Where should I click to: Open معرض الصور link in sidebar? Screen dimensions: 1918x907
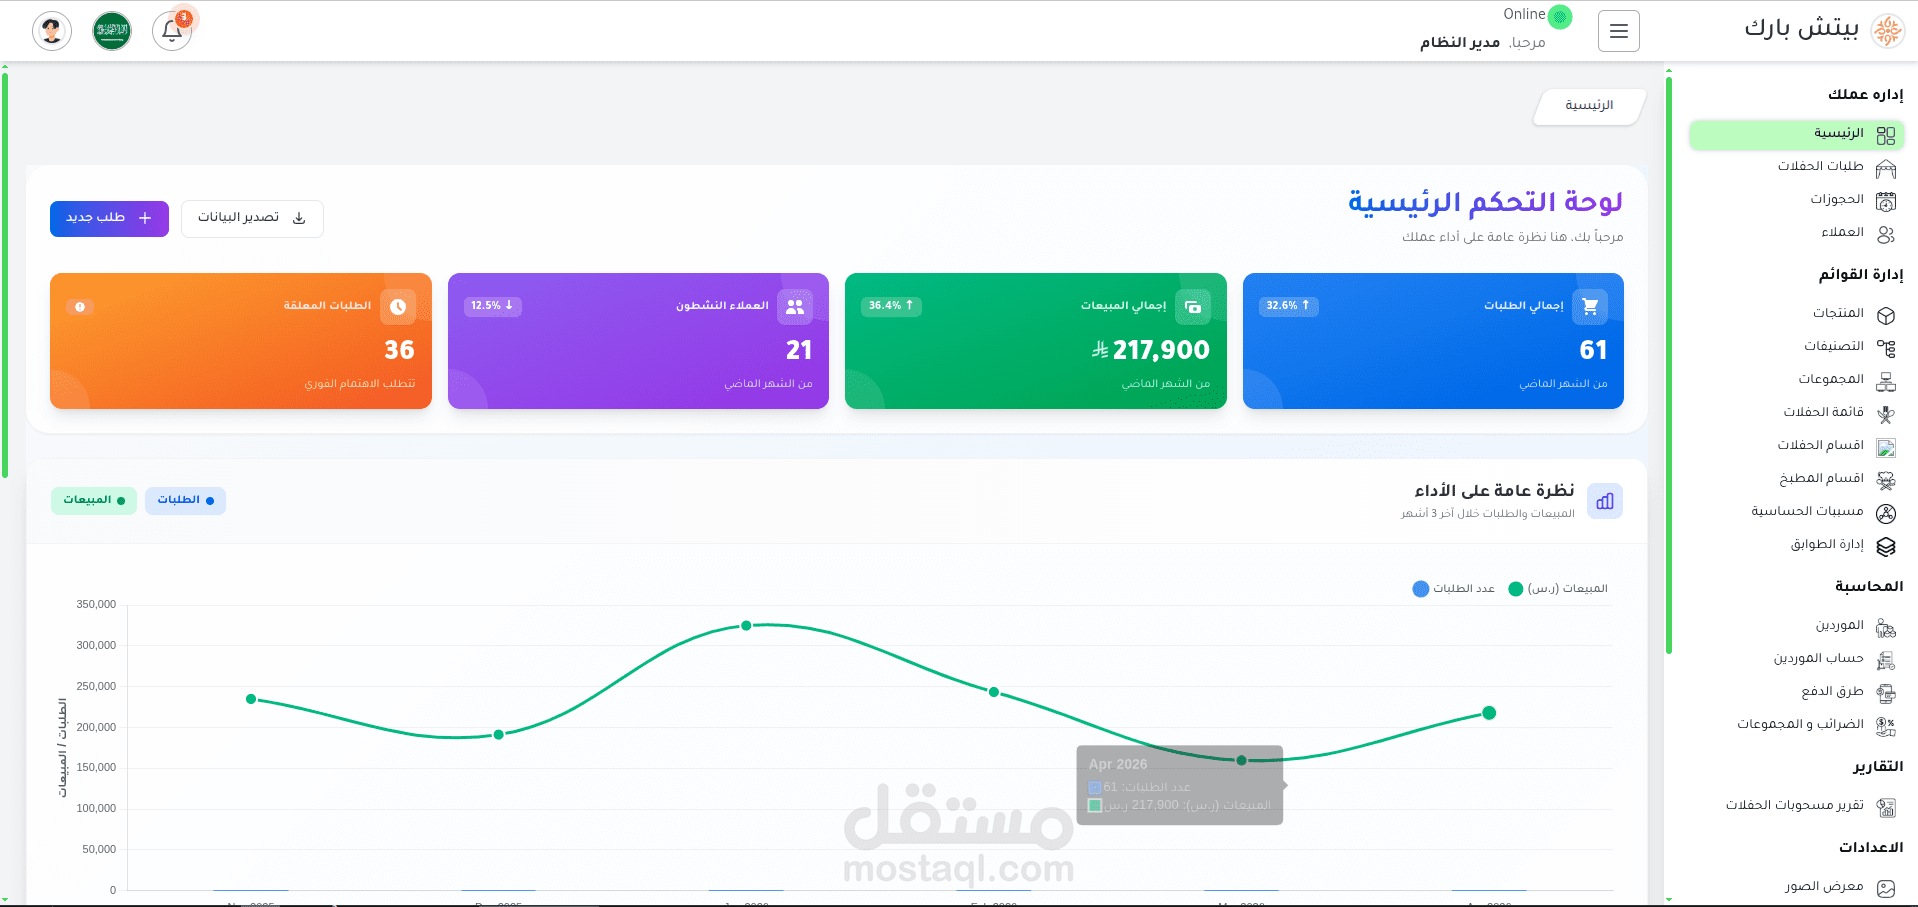tap(1824, 887)
